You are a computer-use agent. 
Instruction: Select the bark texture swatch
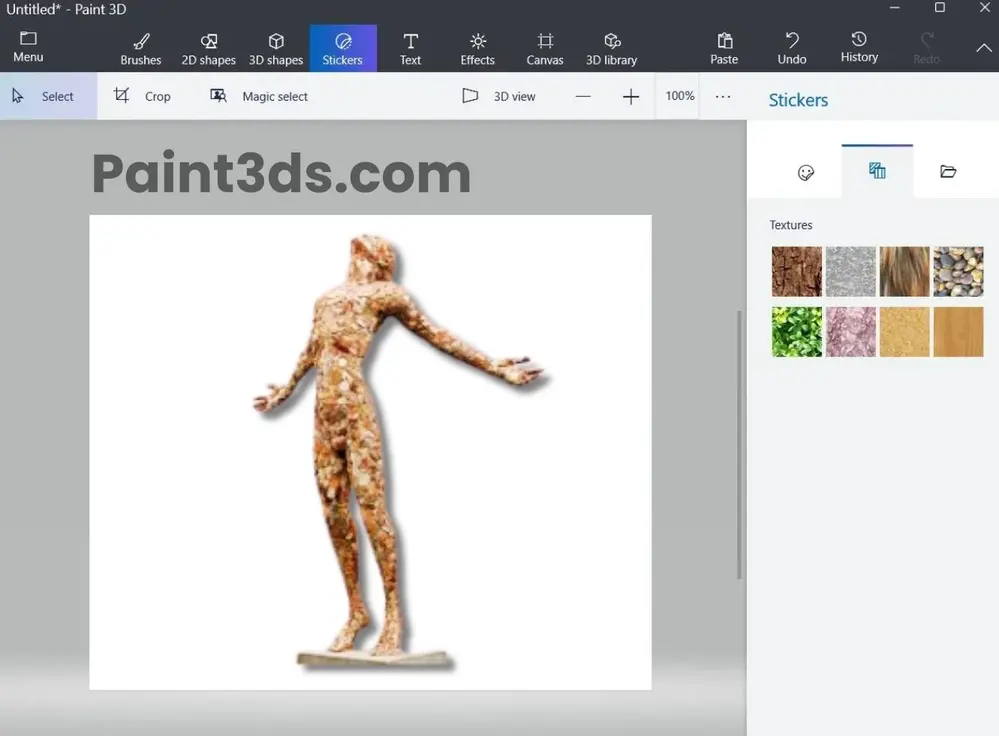(x=796, y=271)
